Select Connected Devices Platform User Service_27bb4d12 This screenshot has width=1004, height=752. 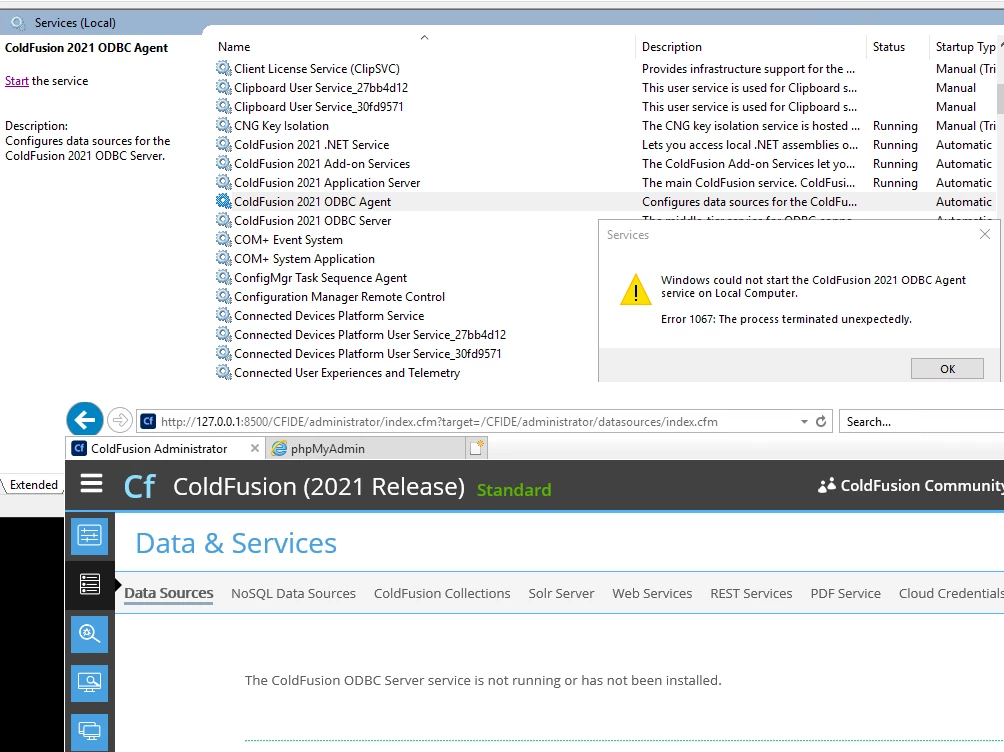pyautogui.click(x=370, y=335)
